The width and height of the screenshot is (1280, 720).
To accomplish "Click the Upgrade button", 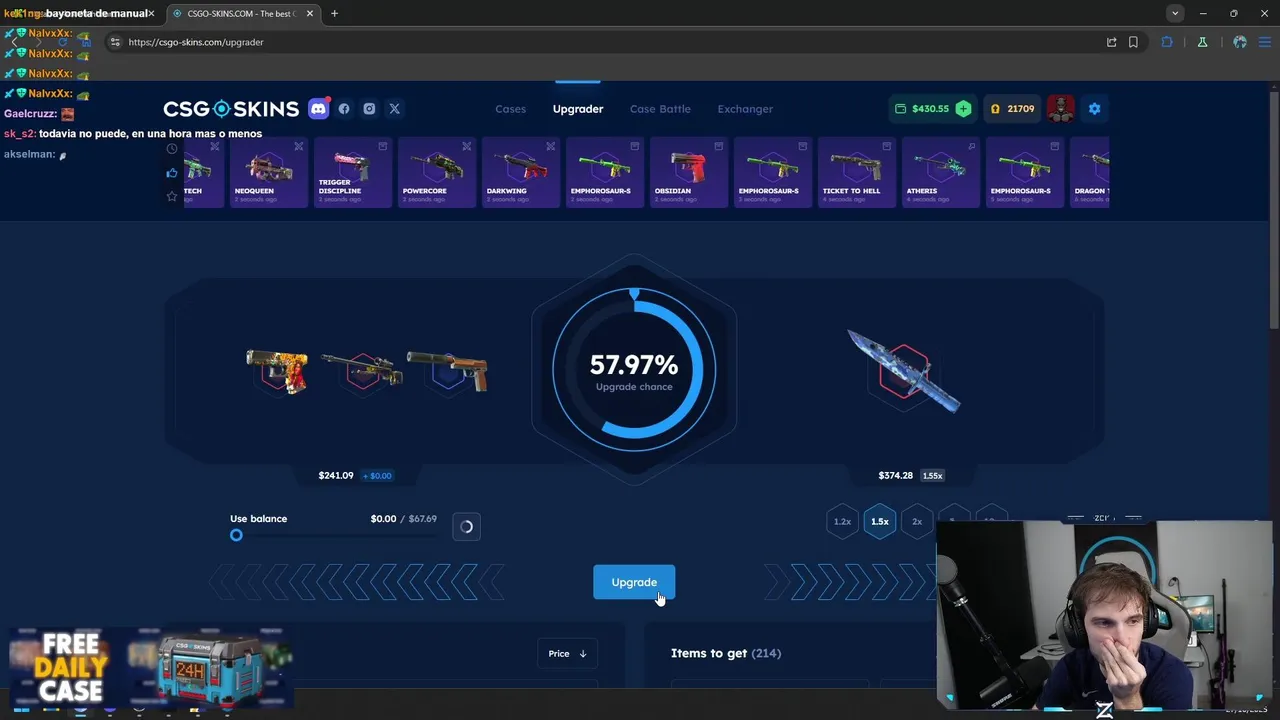I will pos(634,582).
